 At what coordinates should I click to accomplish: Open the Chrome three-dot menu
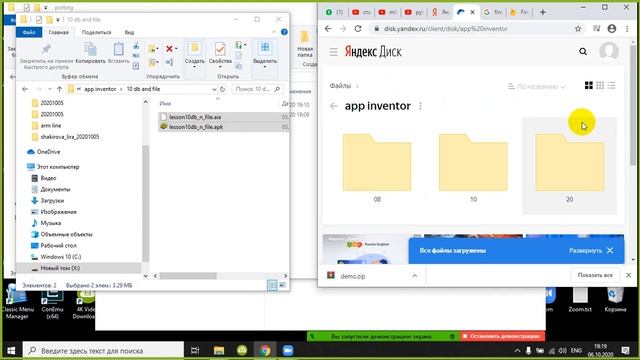coord(627,29)
